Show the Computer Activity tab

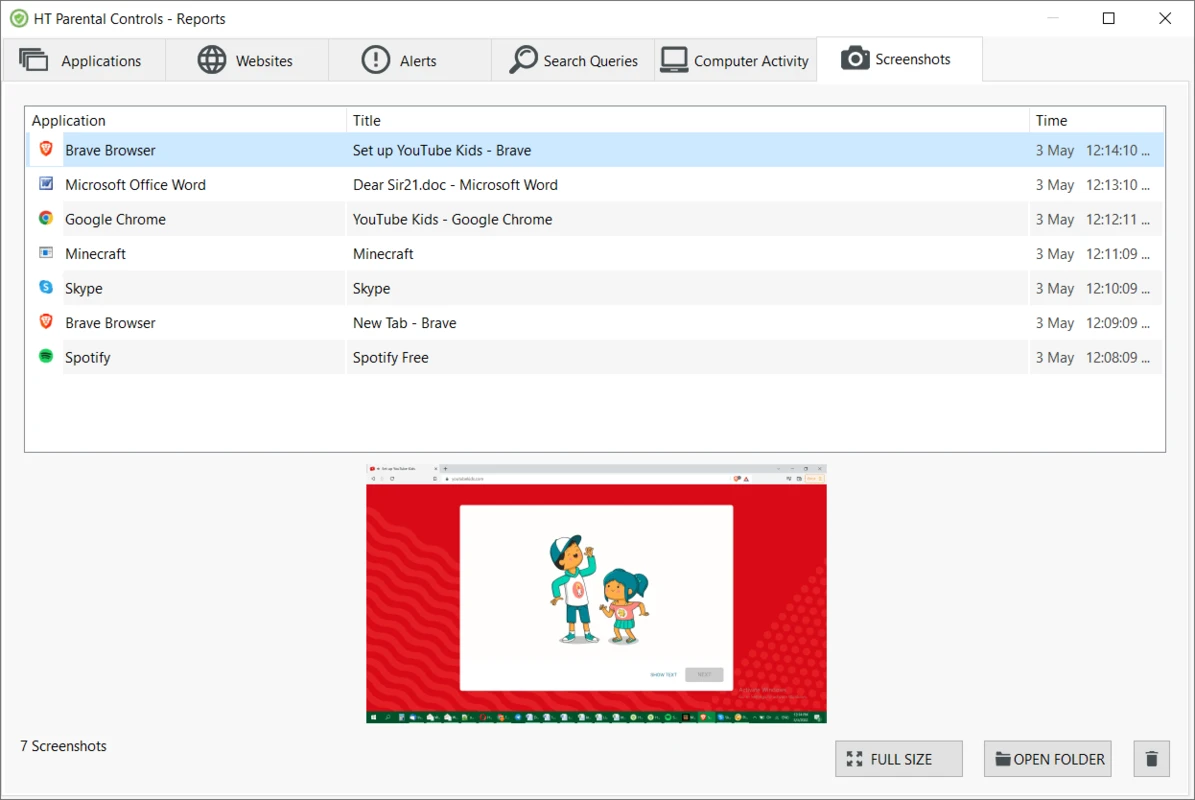coord(735,61)
